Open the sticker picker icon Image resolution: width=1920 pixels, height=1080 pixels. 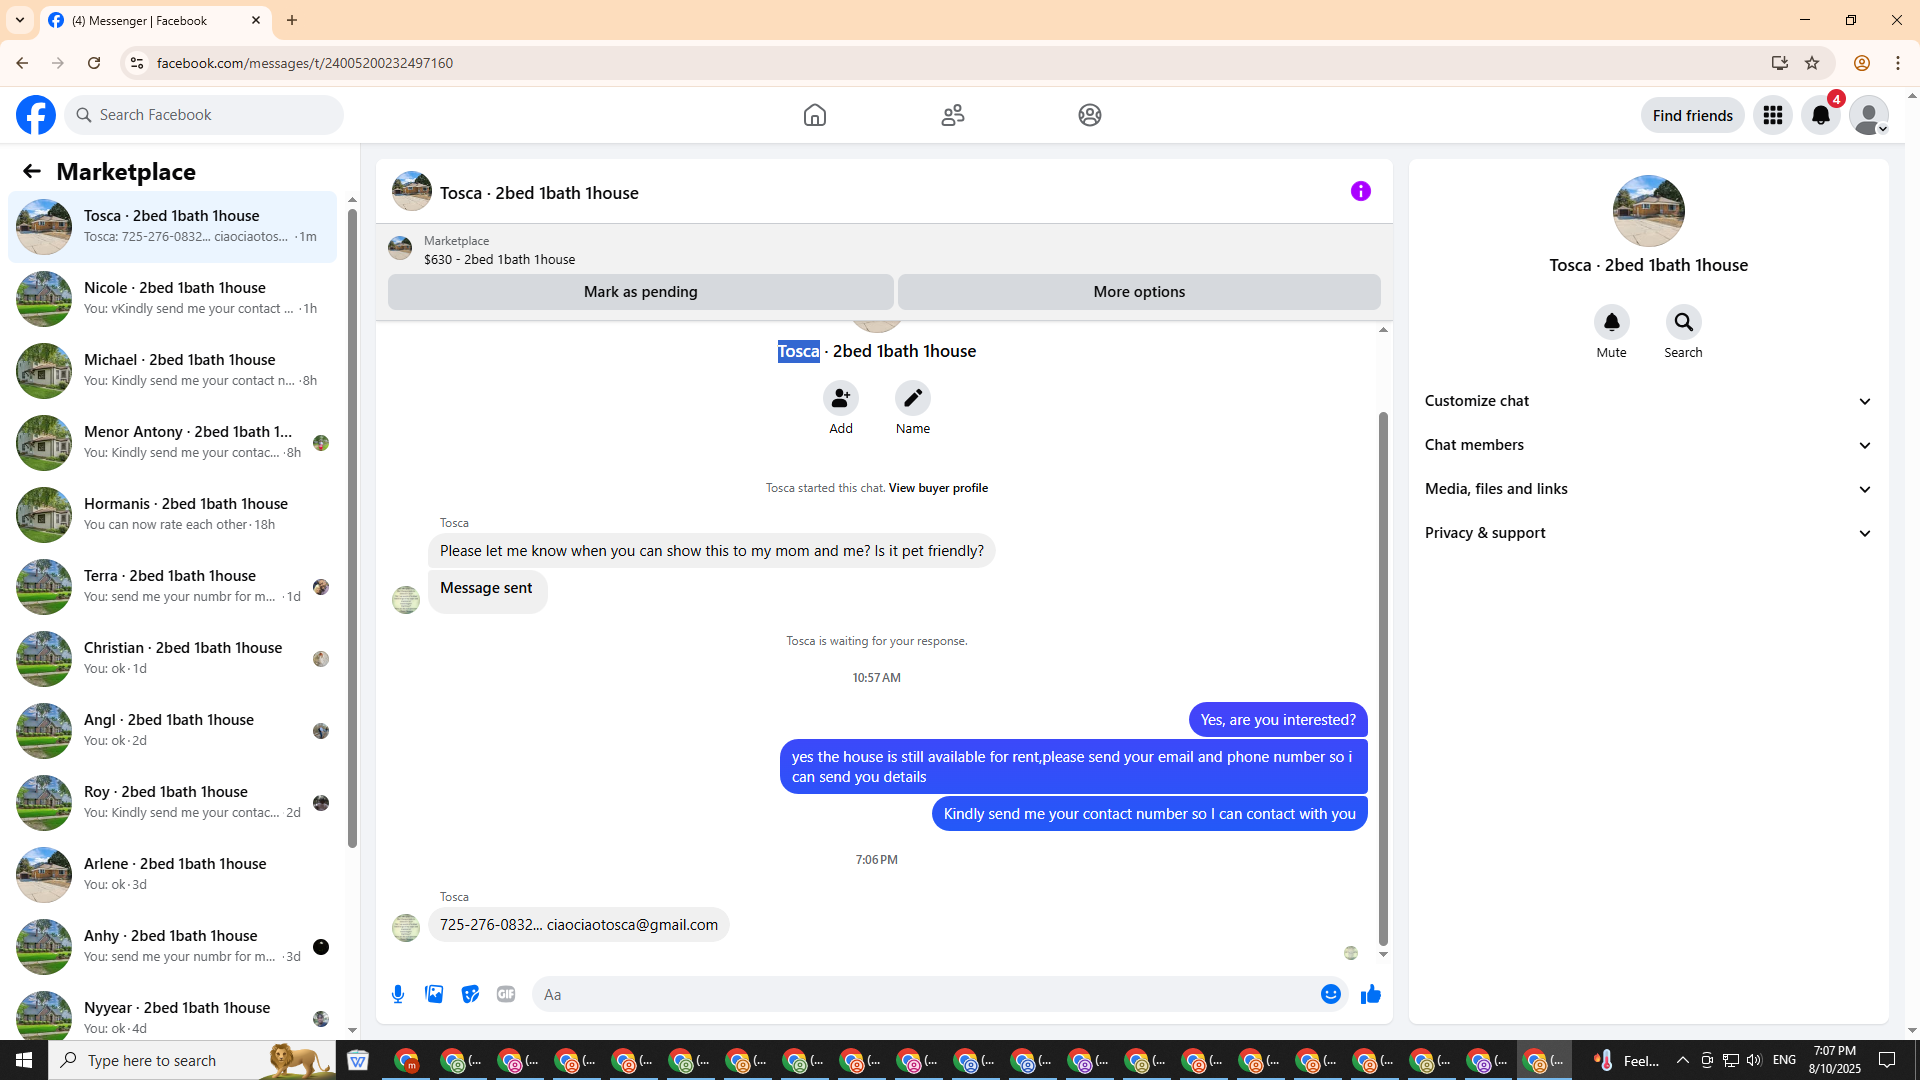[470, 994]
